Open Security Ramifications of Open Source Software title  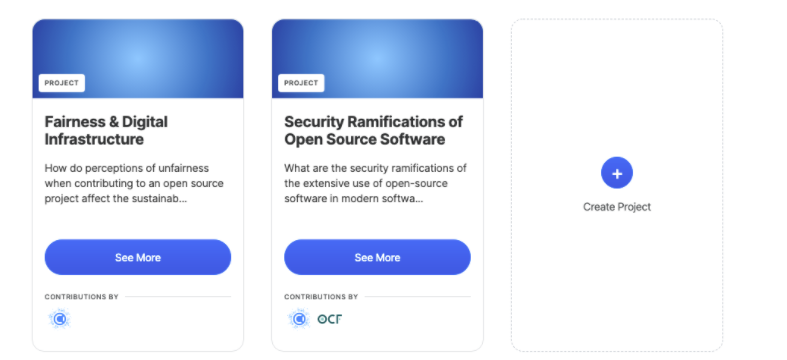click(373, 130)
